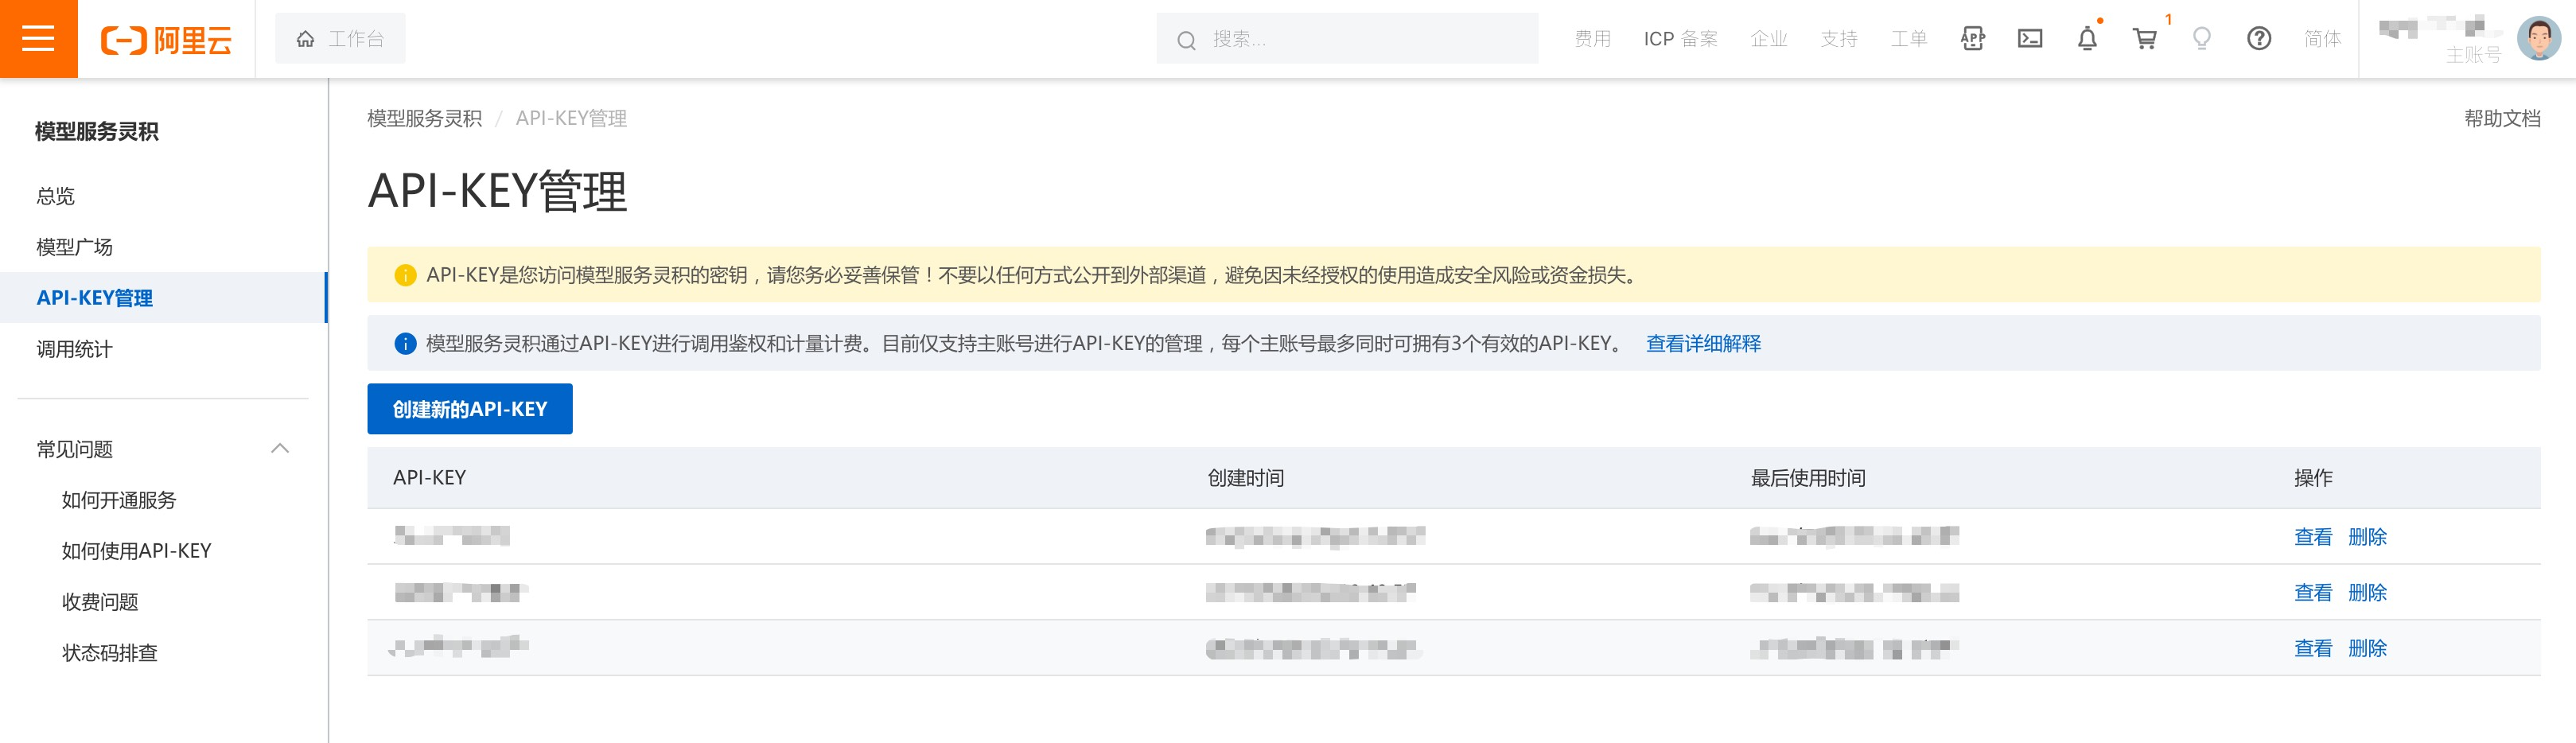Click 删除 for the first API key

point(2367,537)
